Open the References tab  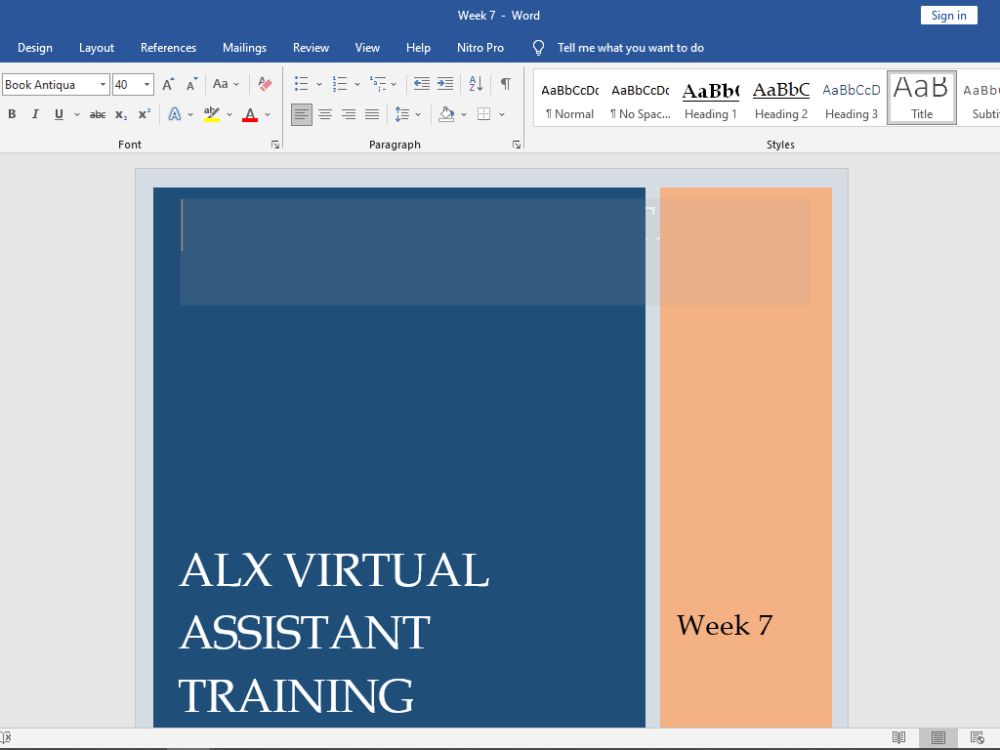[168, 48]
